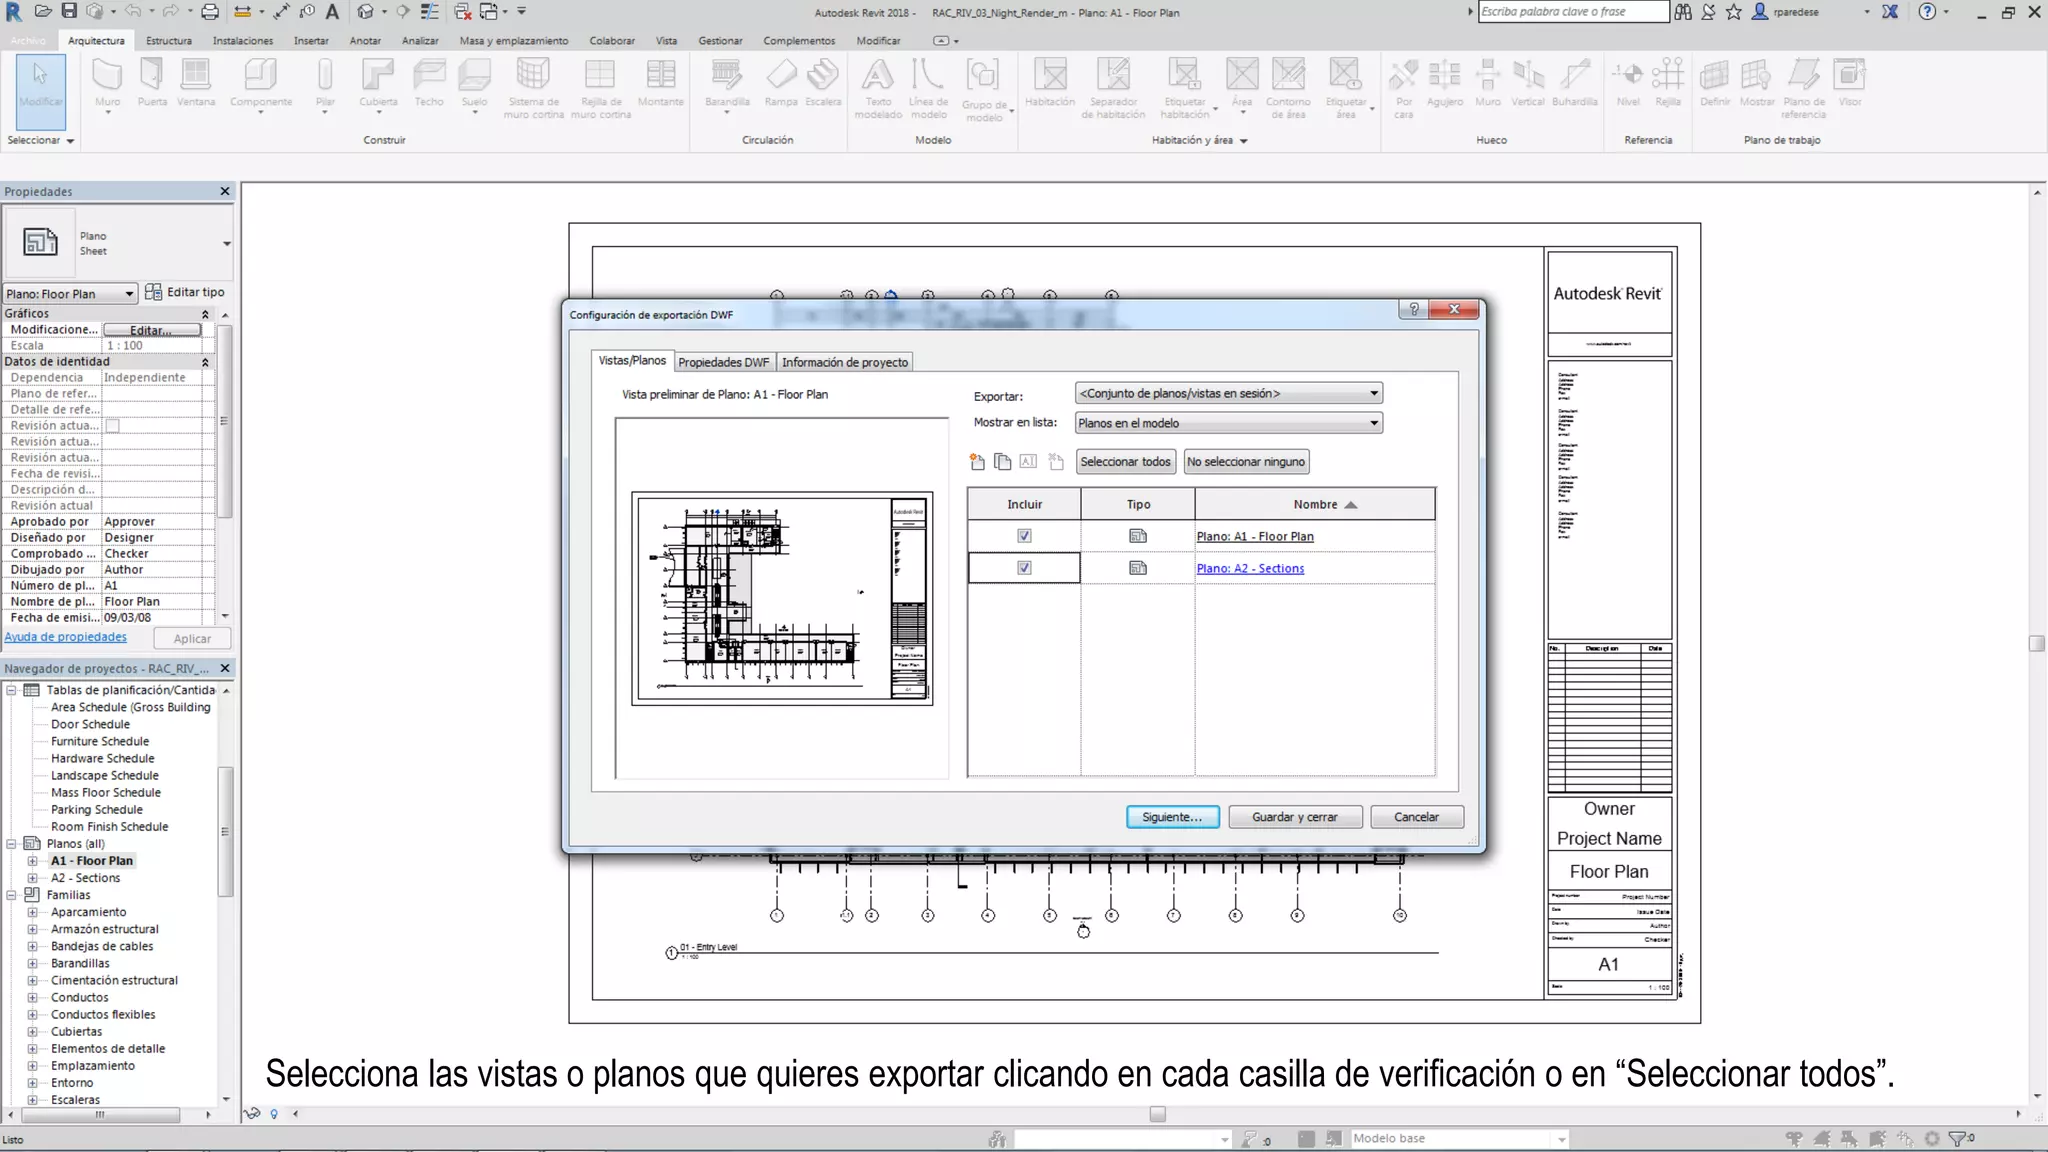
Task: Select the Puerta door tool
Action: (x=152, y=76)
